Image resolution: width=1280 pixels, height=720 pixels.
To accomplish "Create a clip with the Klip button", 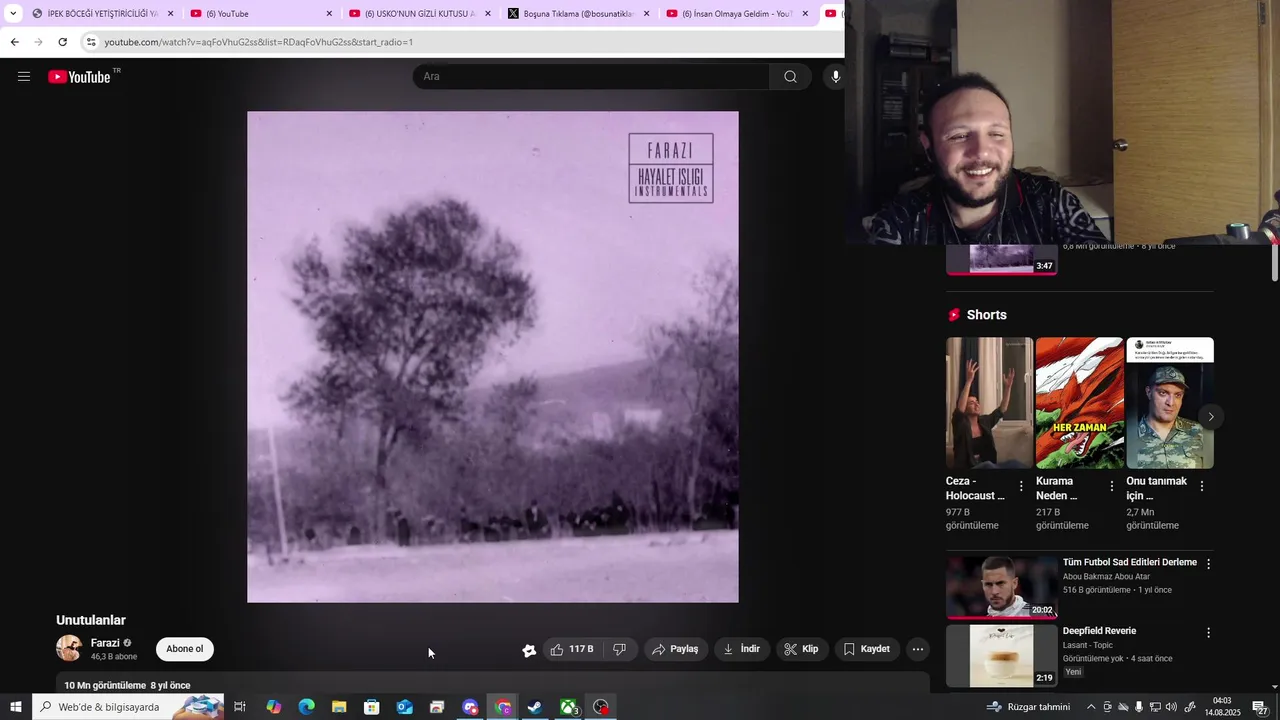I will tap(802, 649).
